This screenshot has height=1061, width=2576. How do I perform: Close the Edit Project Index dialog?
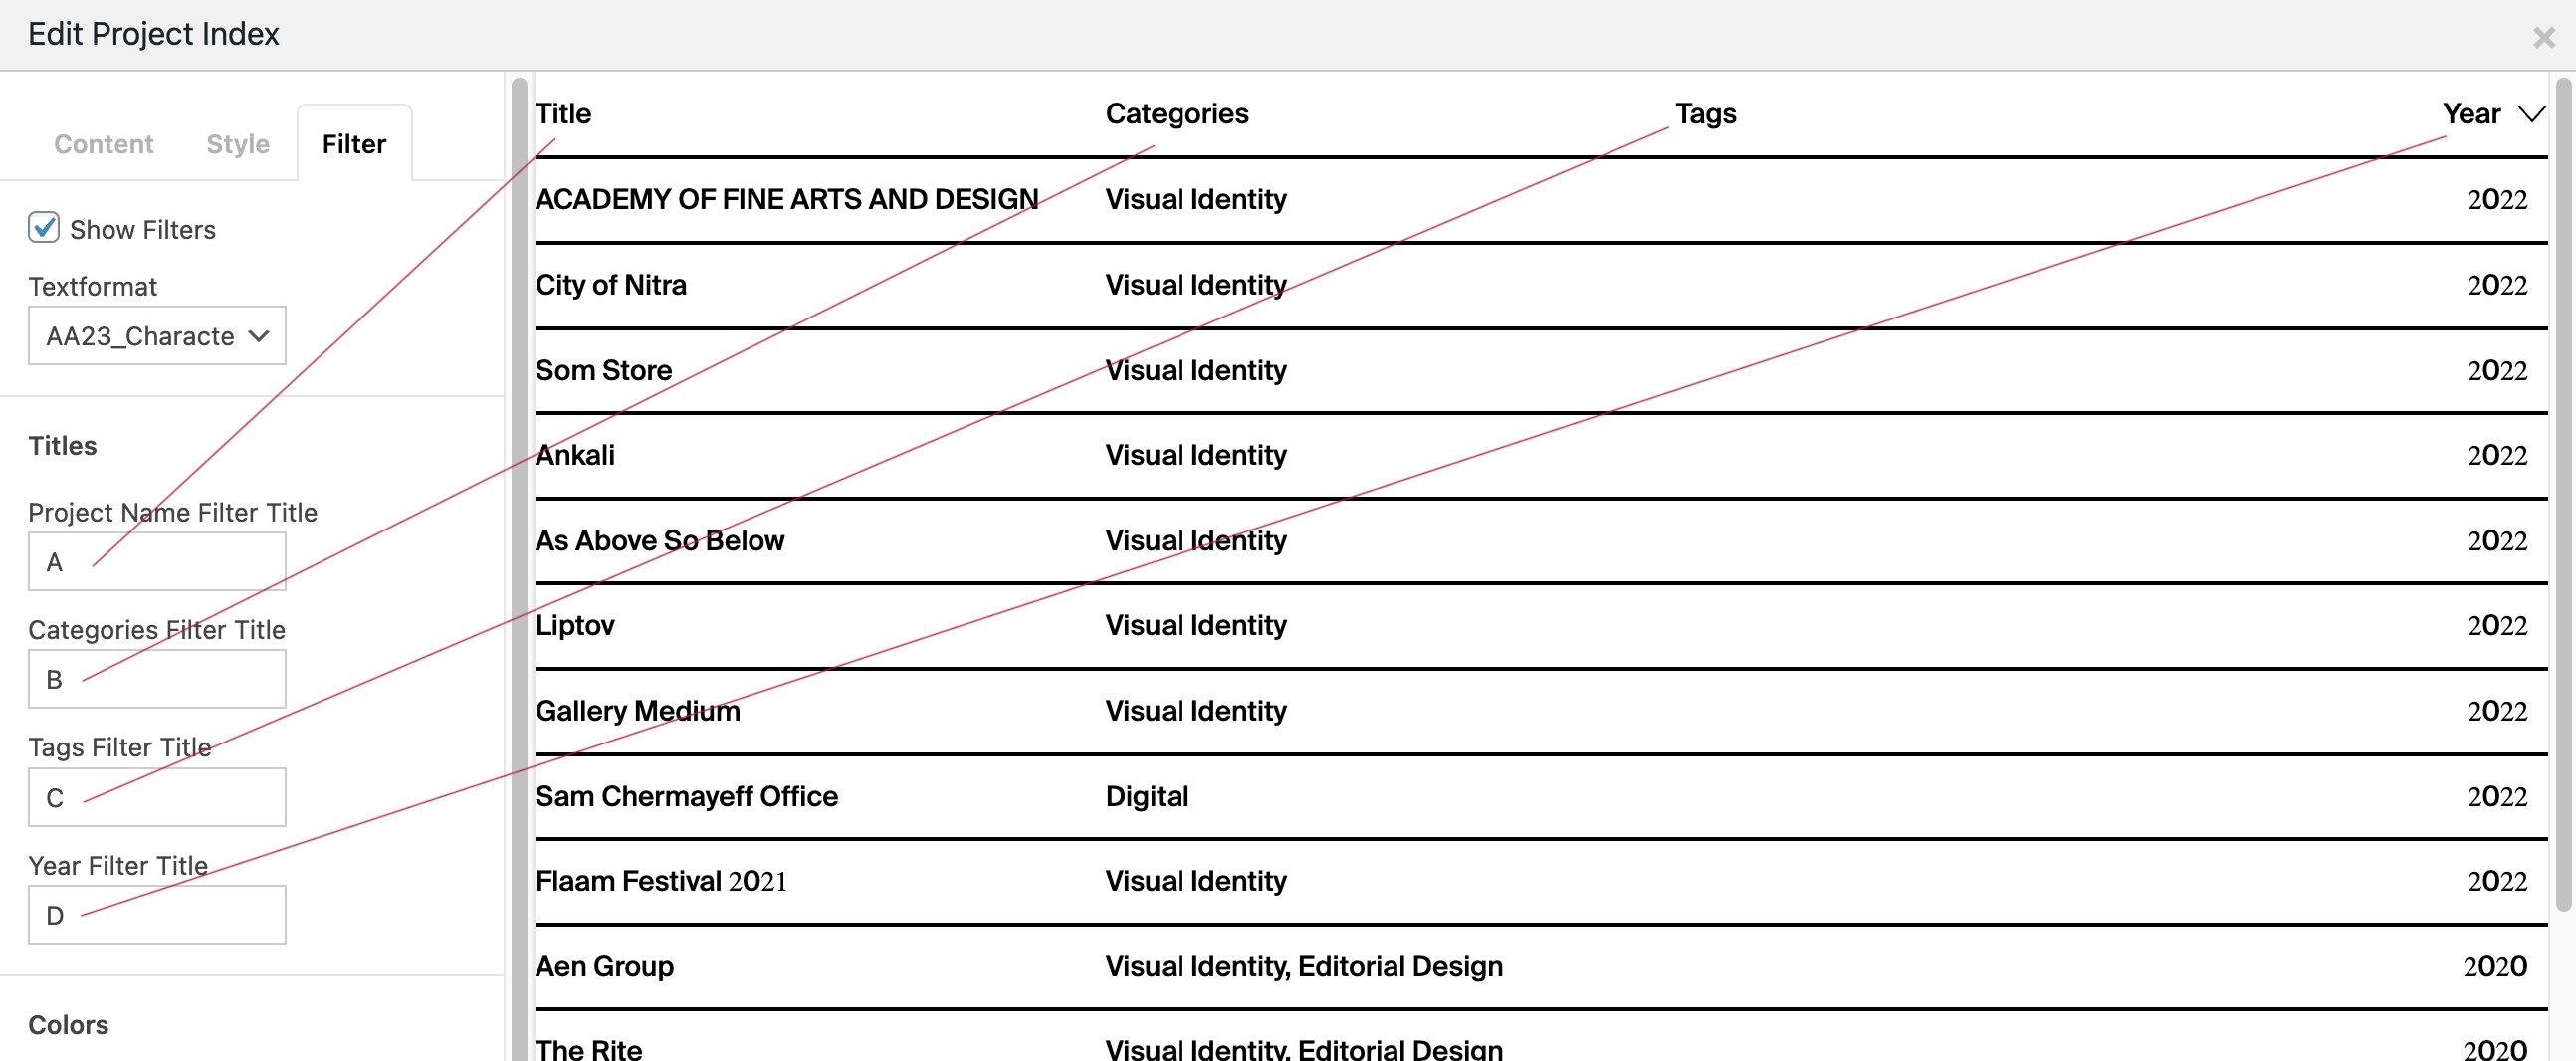[x=2543, y=38]
